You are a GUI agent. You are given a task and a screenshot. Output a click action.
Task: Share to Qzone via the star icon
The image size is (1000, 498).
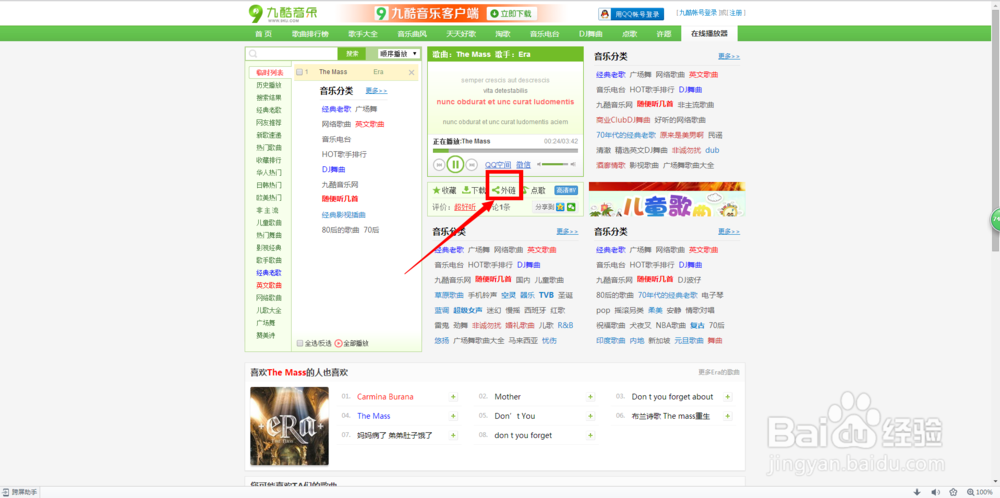click(x=560, y=207)
